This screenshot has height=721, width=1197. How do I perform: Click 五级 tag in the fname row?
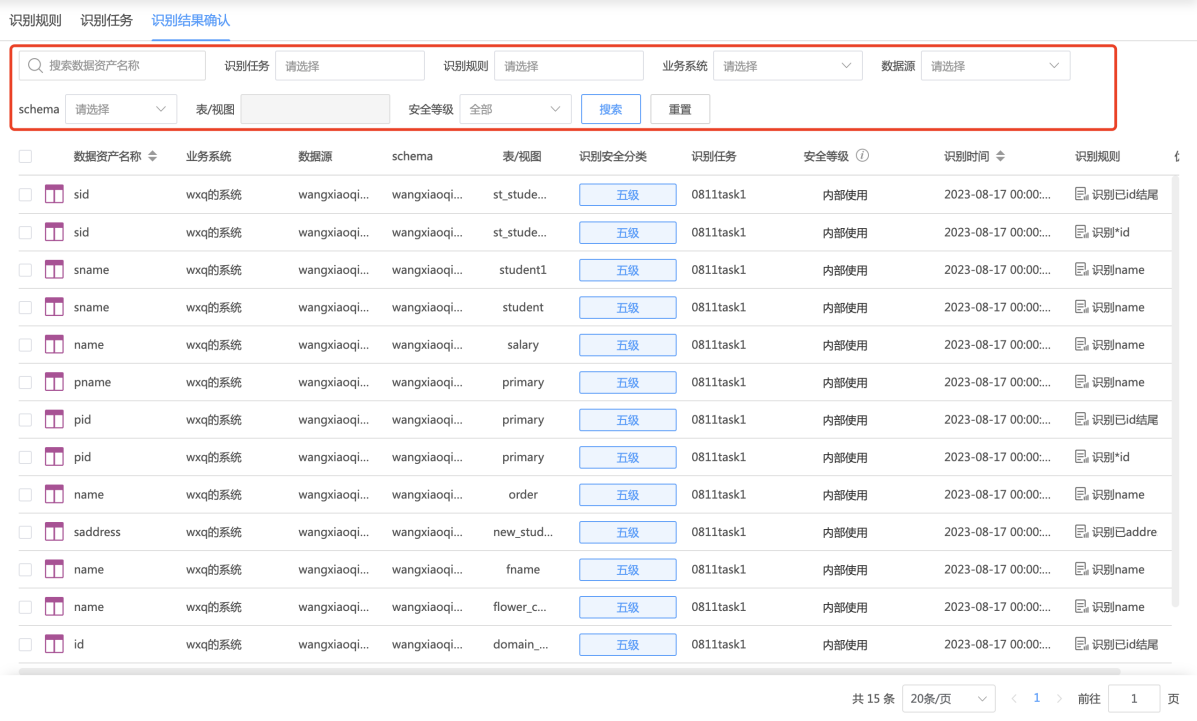628,570
